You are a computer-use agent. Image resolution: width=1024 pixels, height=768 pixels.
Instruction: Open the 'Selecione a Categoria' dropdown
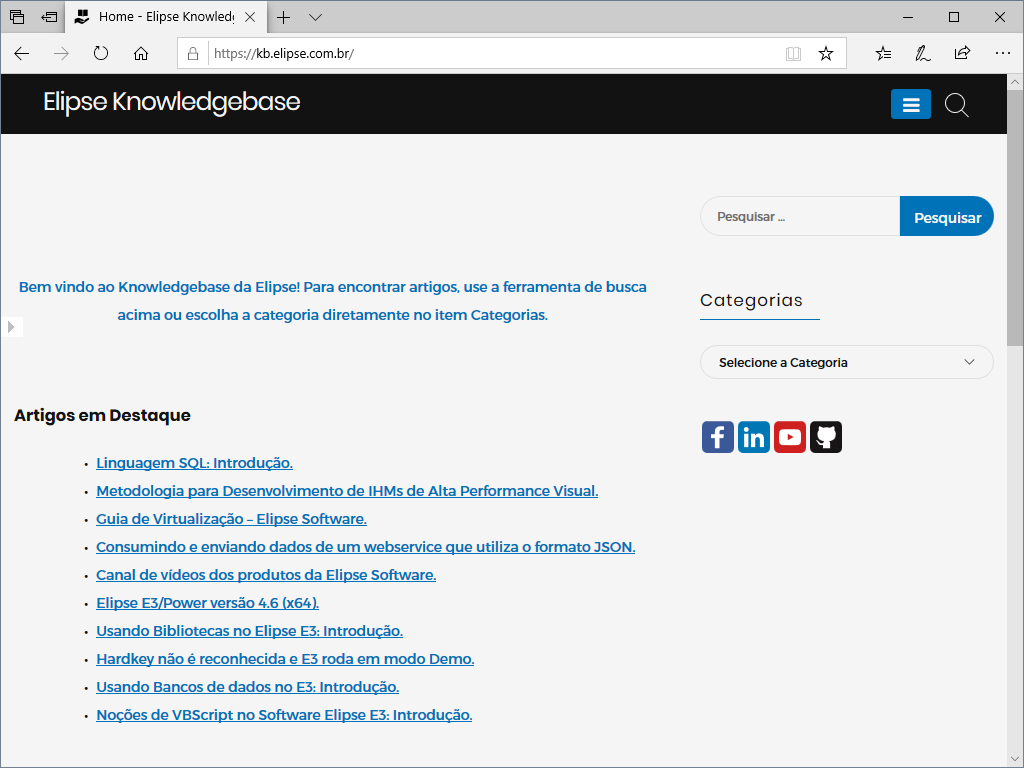846,362
